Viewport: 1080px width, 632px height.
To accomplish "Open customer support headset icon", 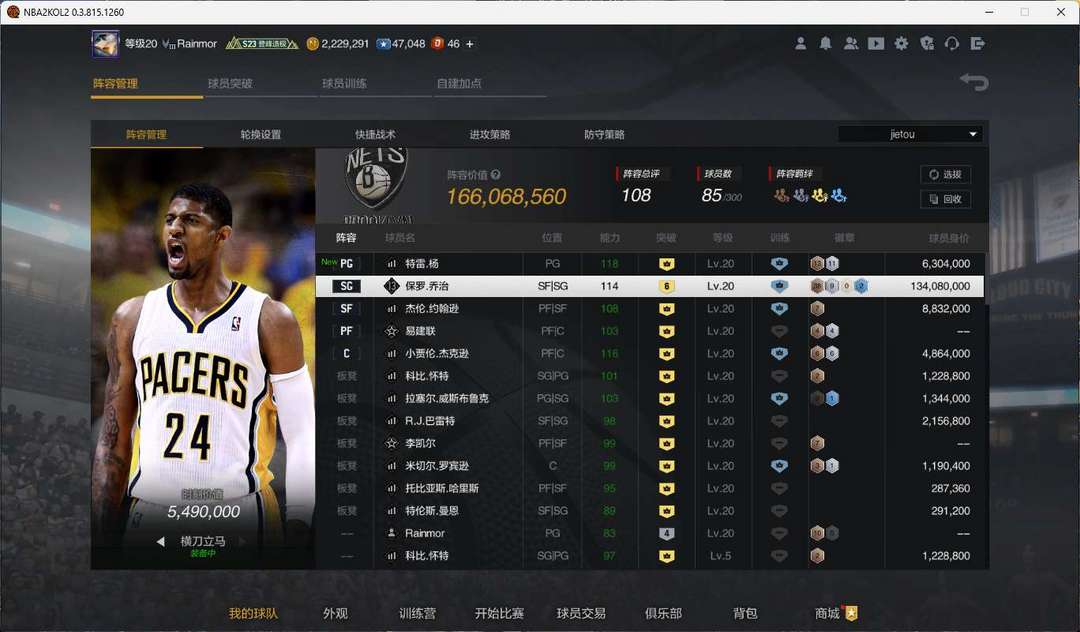I will click(x=952, y=43).
